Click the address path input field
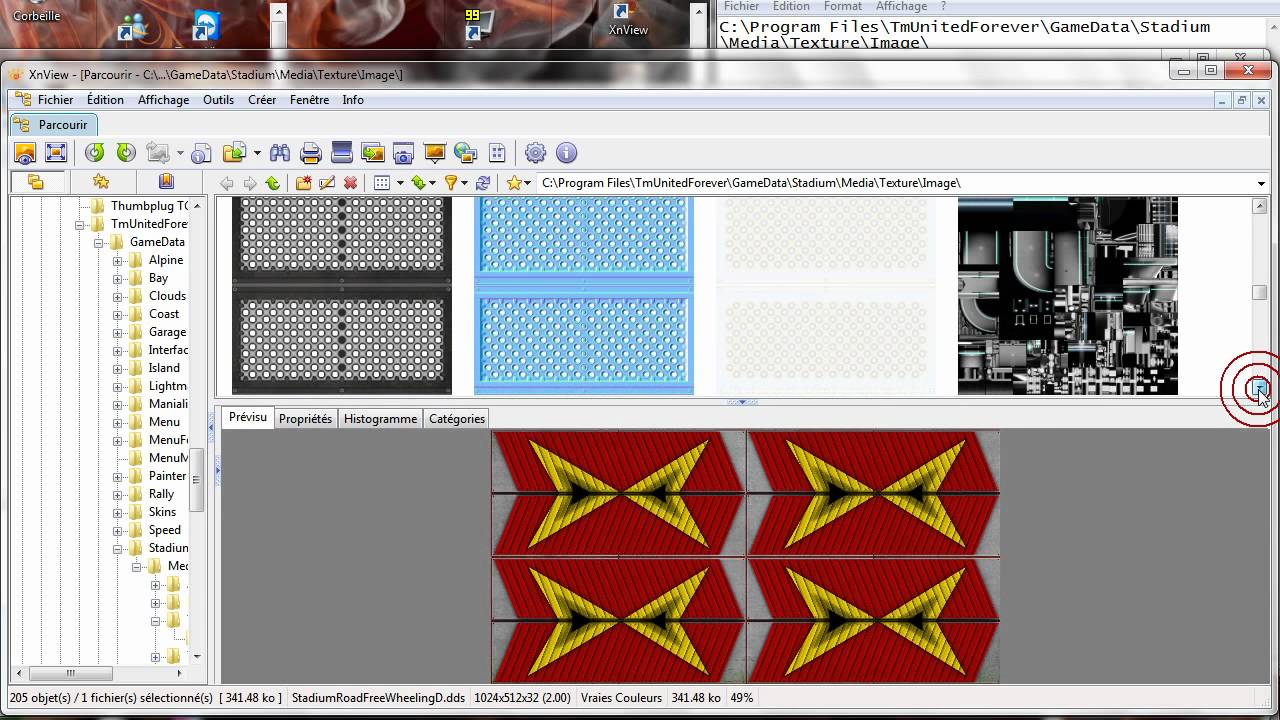Image resolution: width=1280 pixels, height=720 pixels. tap(896, 183)
